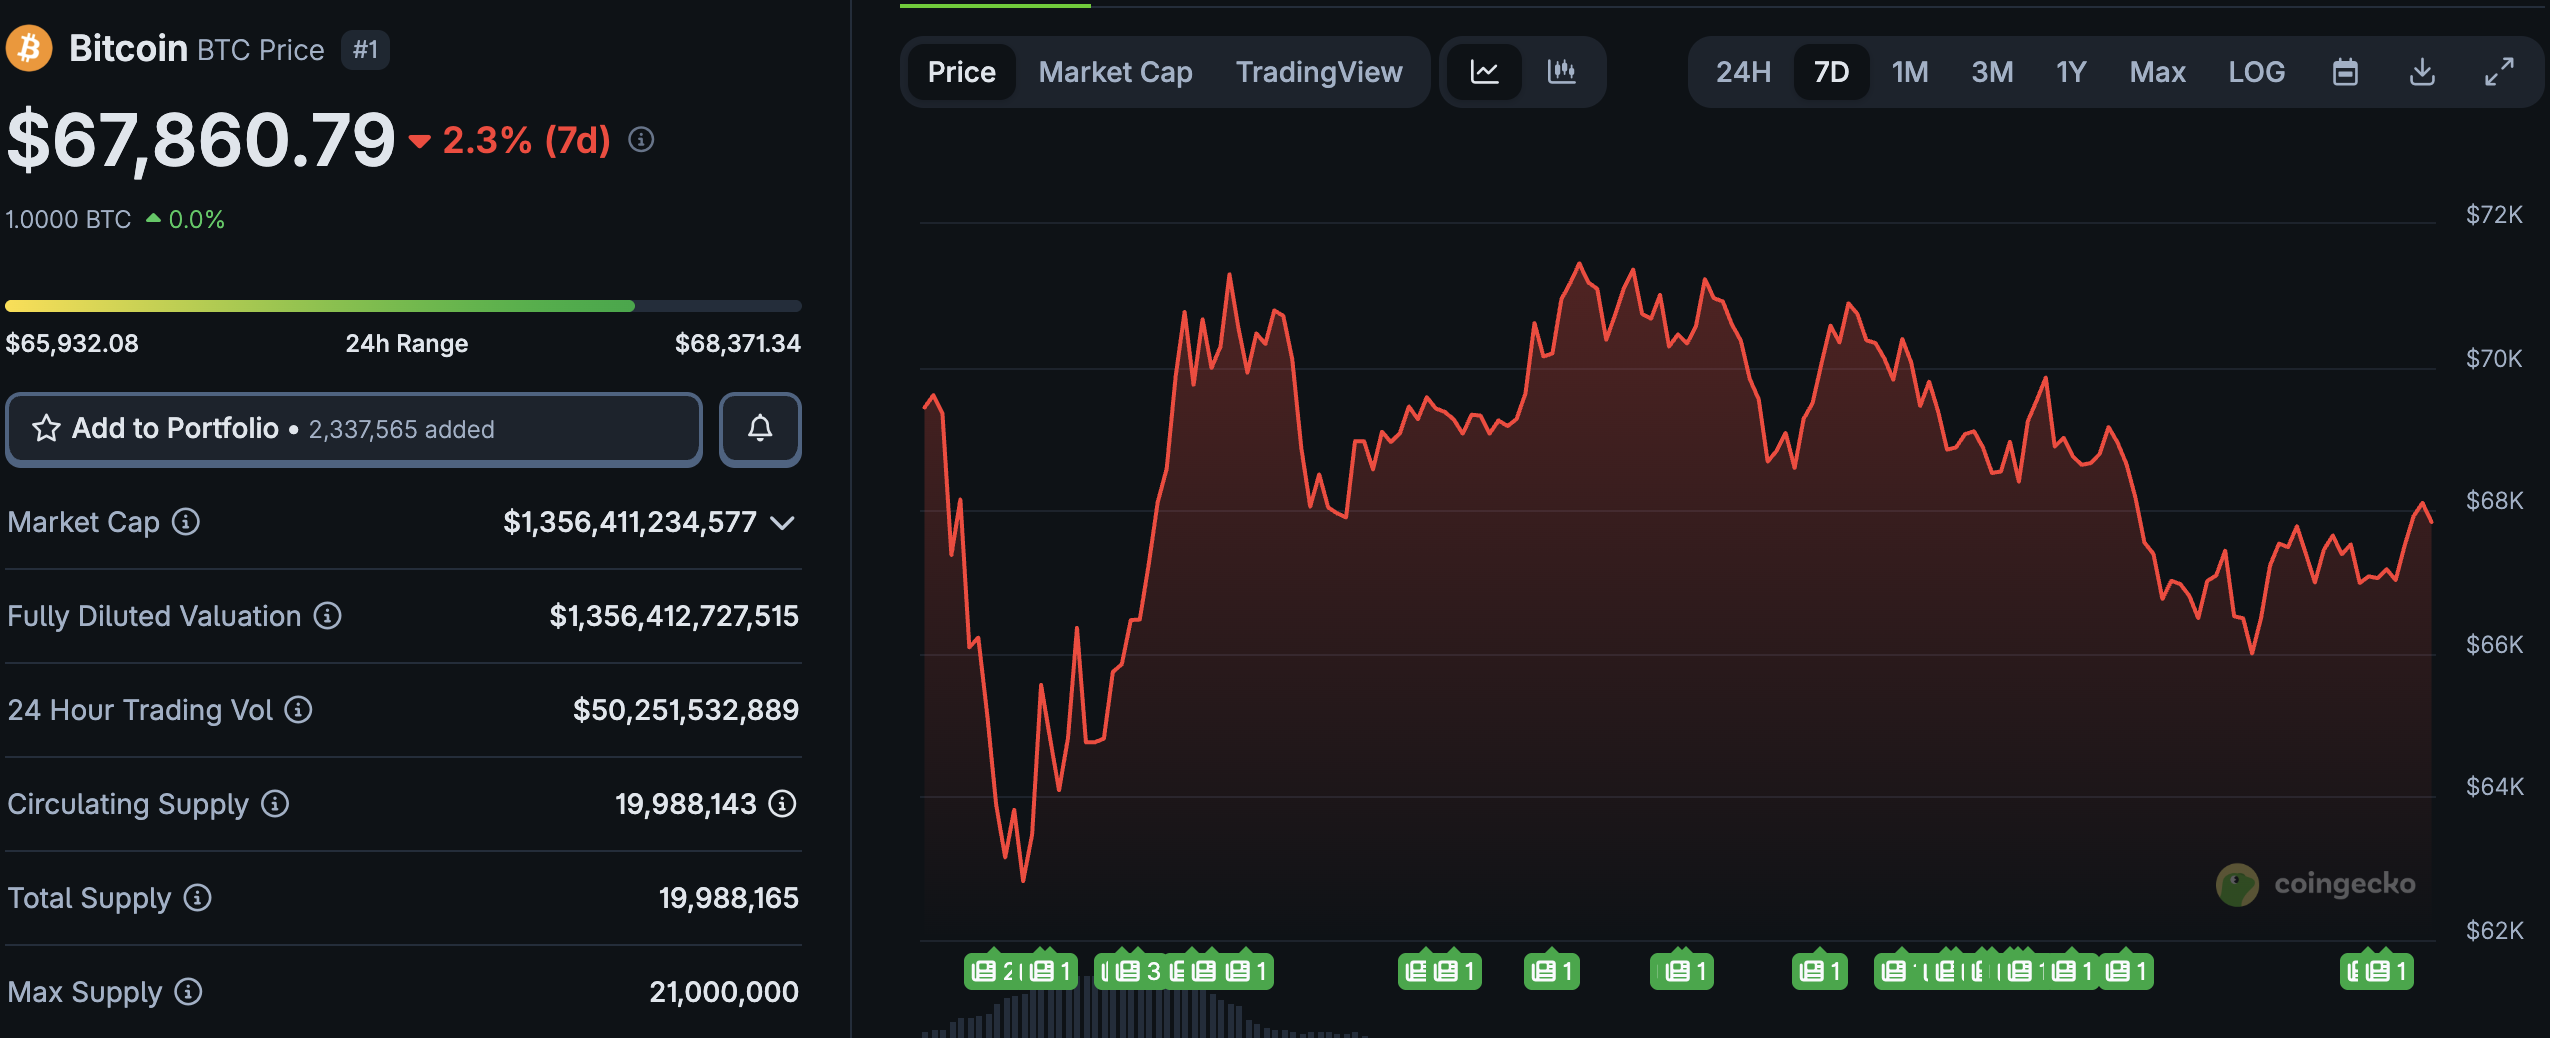Open the 24 Hour Trading Vol info icon

click(x=298, y=709)
